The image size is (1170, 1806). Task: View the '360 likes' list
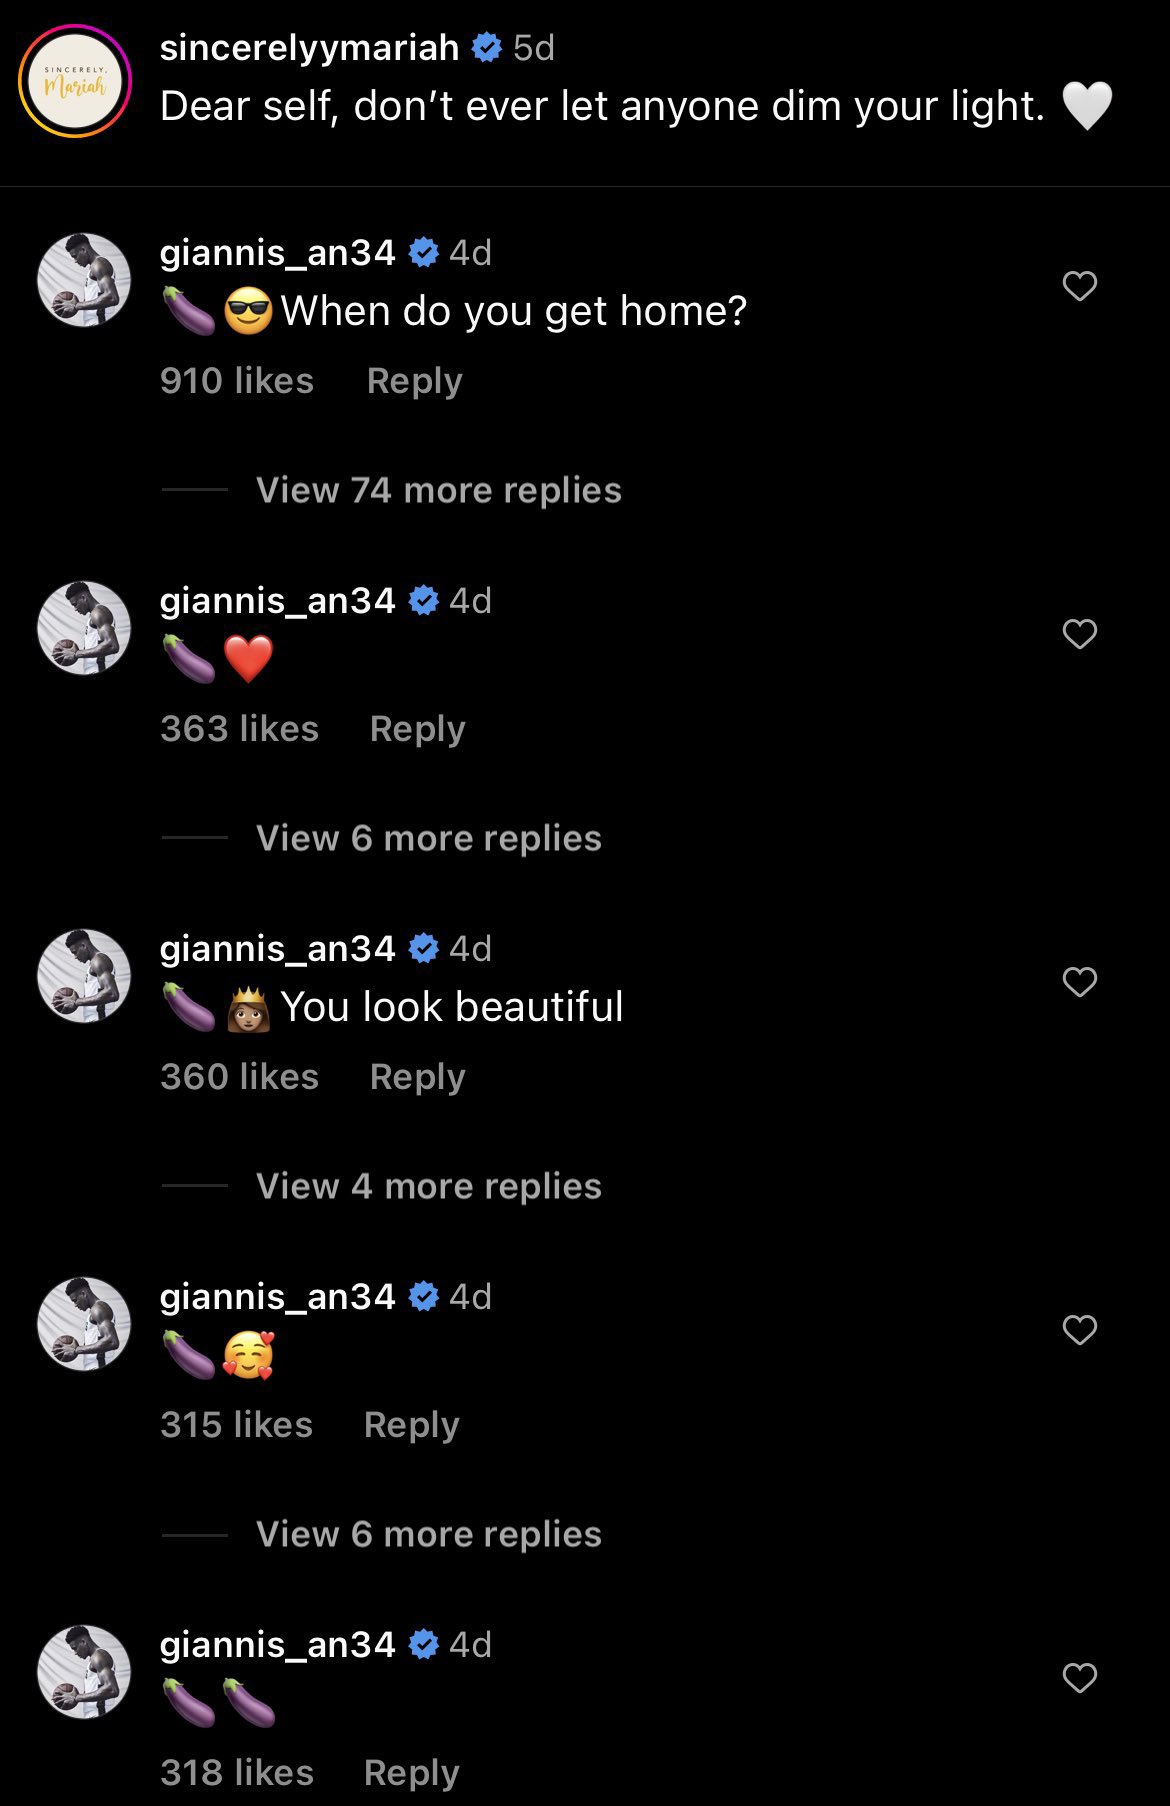[x=239, y=1077]
